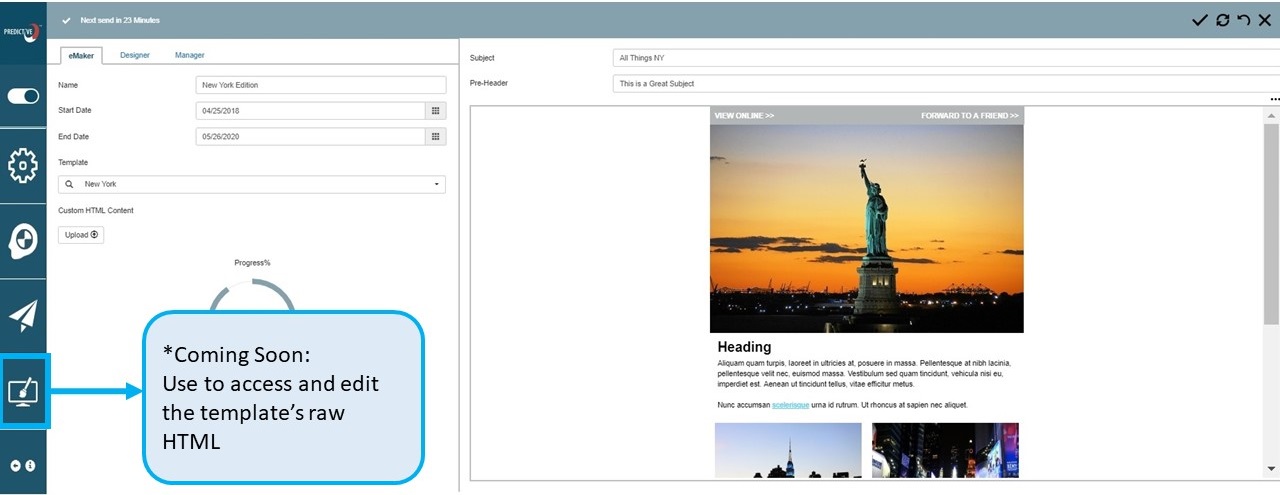Toggle the on/off switch in sidebar
Screen dimensions: 1280x495
(x=23, y=96)
